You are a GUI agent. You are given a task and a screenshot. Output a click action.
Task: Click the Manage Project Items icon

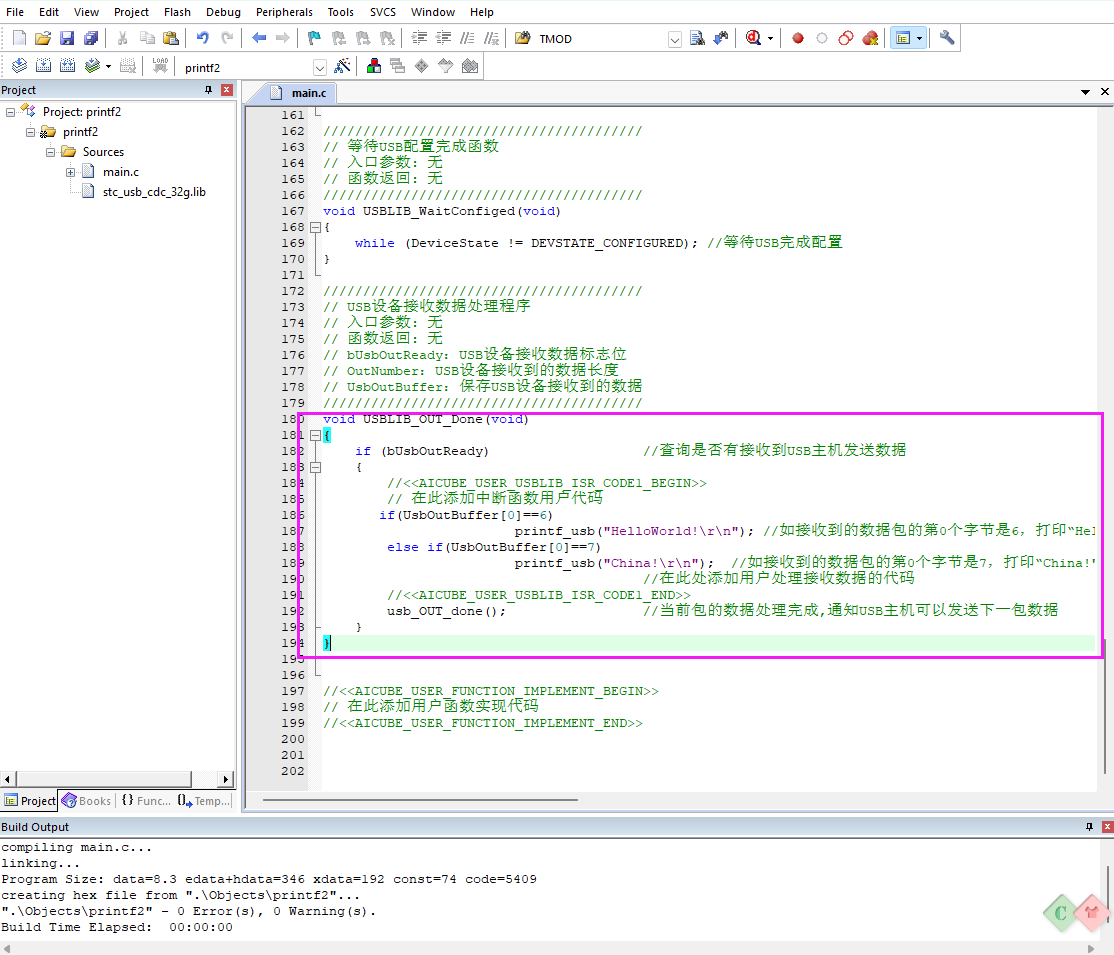tap(374, 66)
